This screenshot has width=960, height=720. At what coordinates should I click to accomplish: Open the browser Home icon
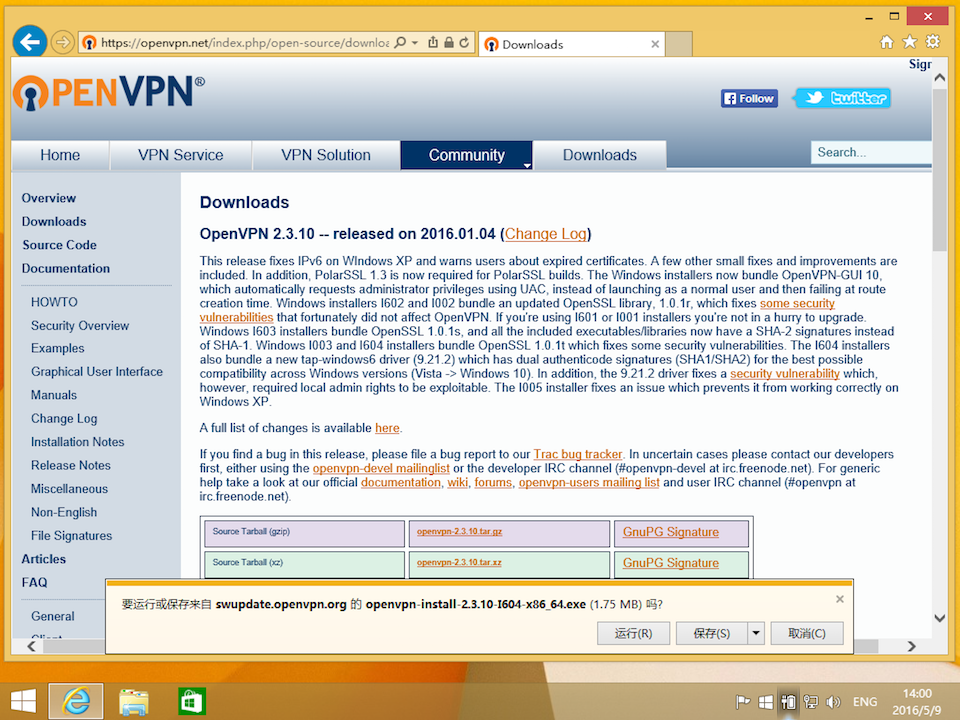pyautogui.click(x=887, y=42)
